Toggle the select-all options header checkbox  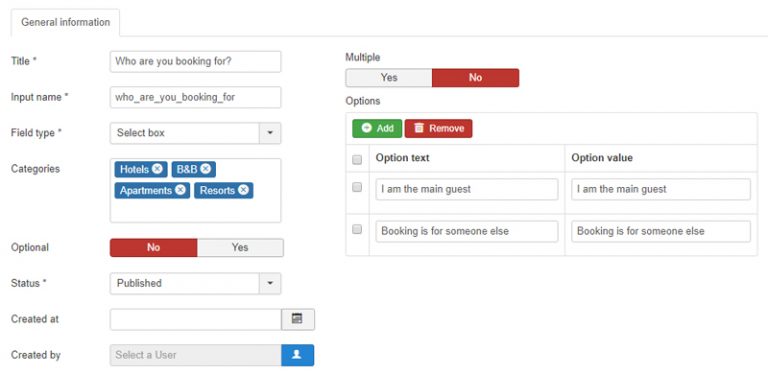[357, 160]
